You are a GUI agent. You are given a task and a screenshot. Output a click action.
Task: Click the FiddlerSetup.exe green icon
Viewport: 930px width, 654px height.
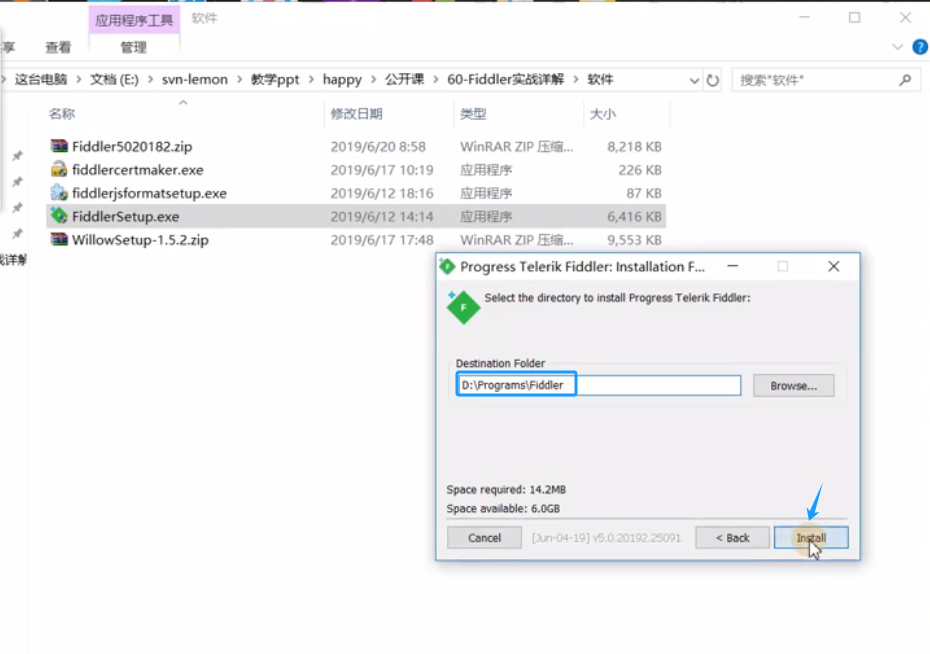(59, 216)
